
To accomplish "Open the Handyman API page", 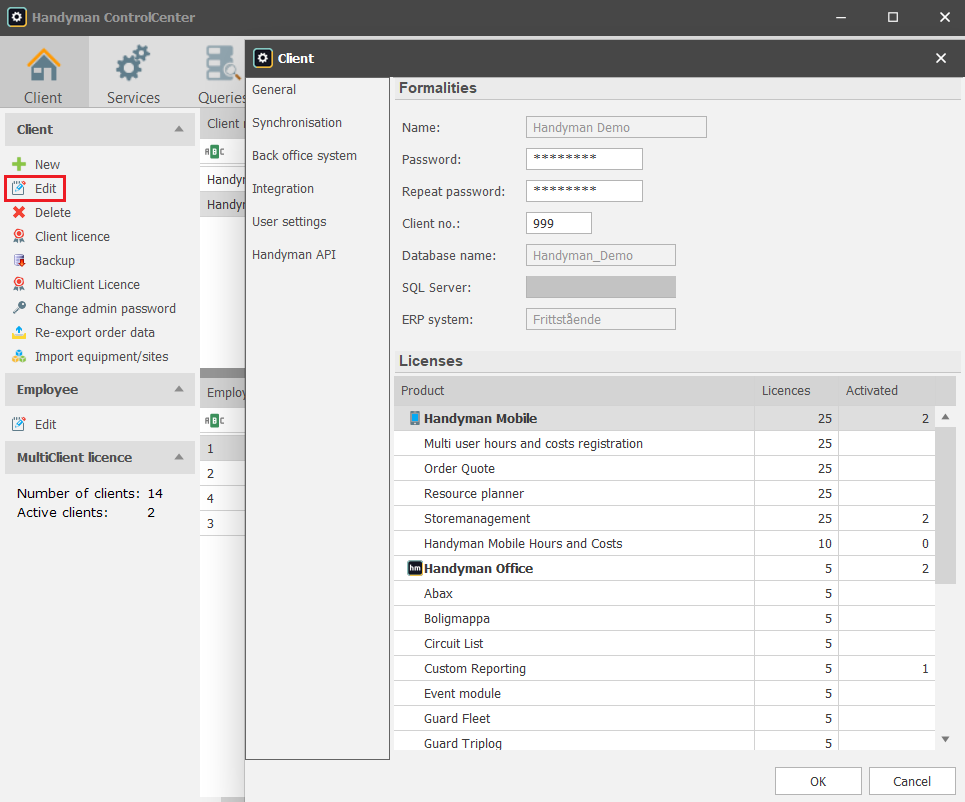I will click(294, 255).
